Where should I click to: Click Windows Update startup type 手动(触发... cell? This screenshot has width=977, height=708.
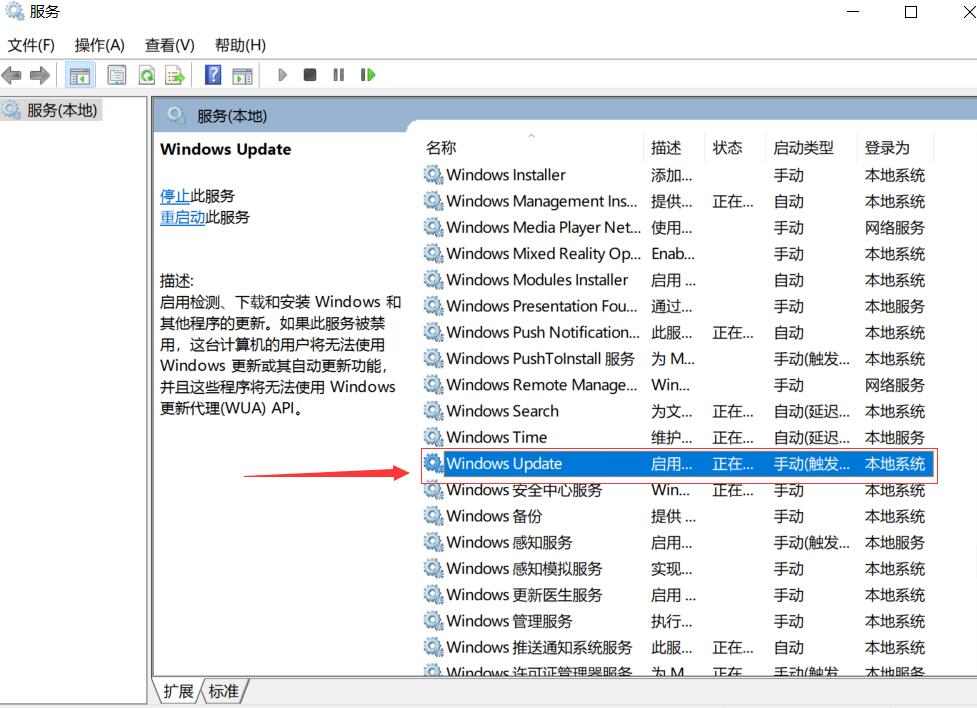[x=811, y=464]
